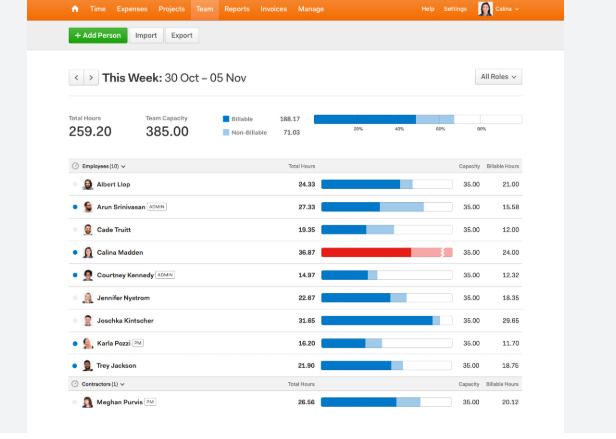Click the clock icon beside the Employees header
The height and width of the screenshot is (439, 616).
tap(75, 166)
